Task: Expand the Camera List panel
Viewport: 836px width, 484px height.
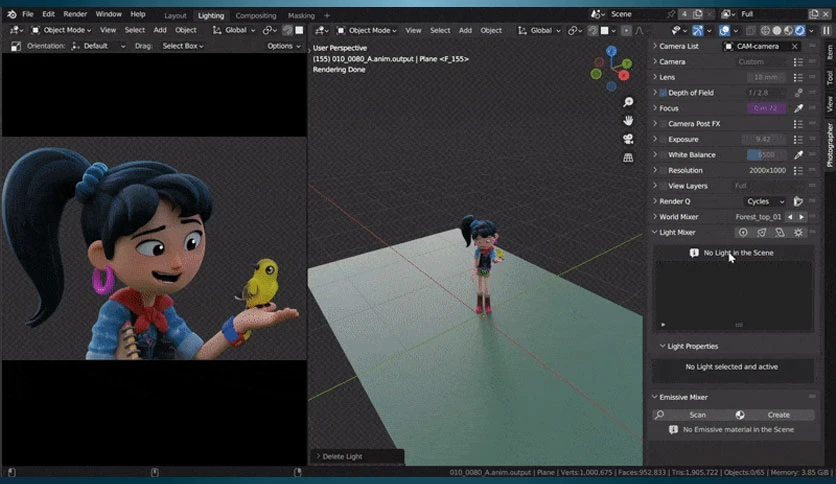Action: (655, 46)
